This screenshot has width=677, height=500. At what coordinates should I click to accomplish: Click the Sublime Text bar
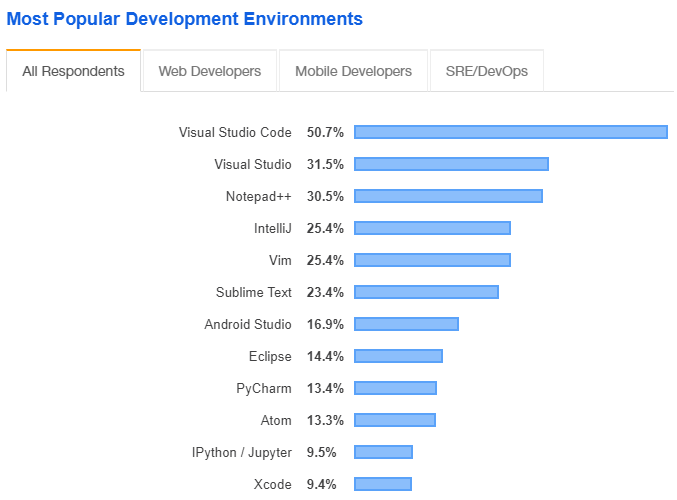(x=426, y=292)
